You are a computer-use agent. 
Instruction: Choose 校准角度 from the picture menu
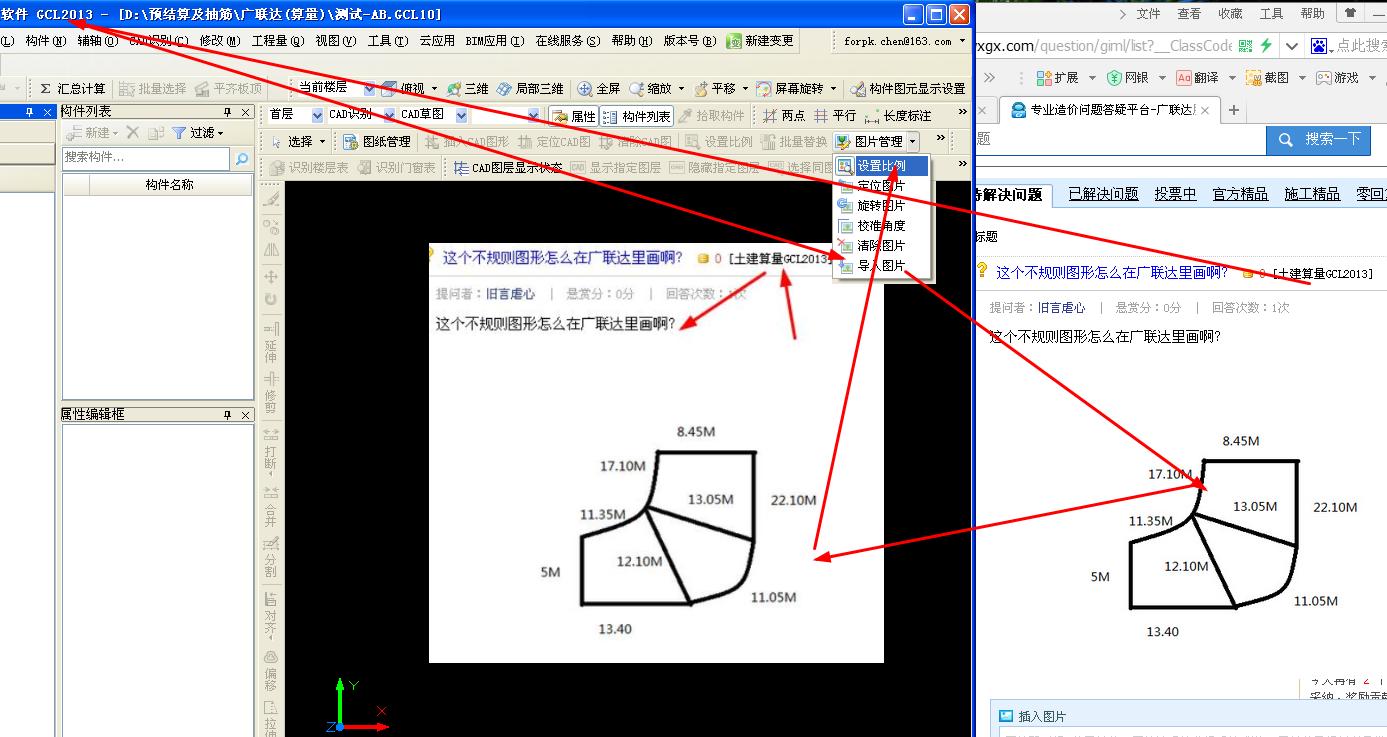point(881,225)
